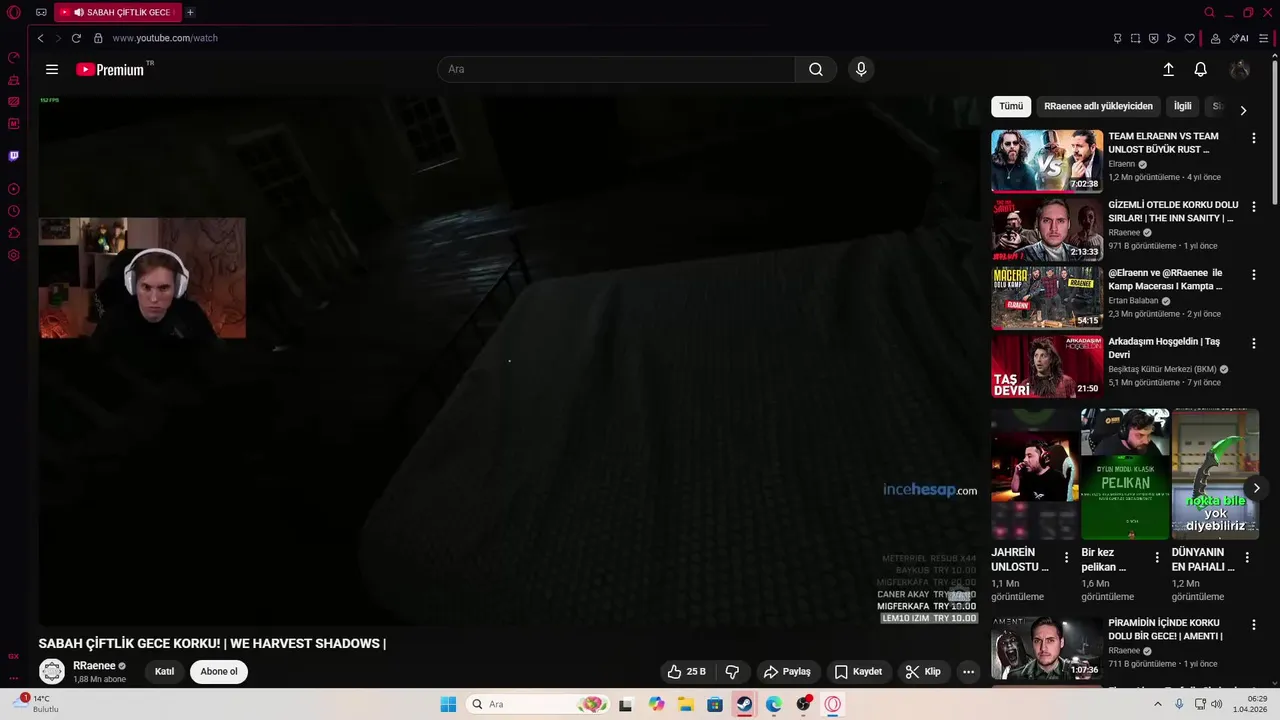Like the video with 25 B
This screenshot has height=720, width=1280.
(686, 672)
